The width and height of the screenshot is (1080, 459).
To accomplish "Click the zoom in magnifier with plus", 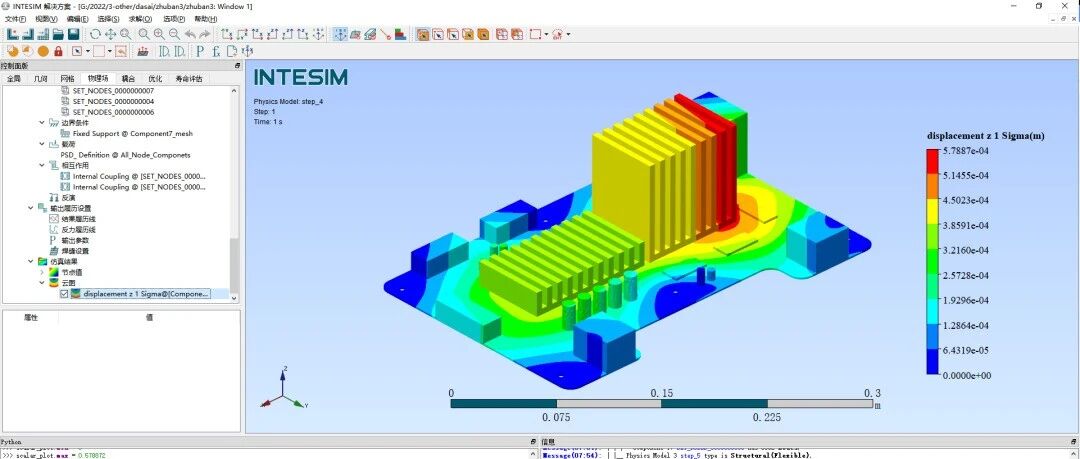I will [x=159, y=34].
